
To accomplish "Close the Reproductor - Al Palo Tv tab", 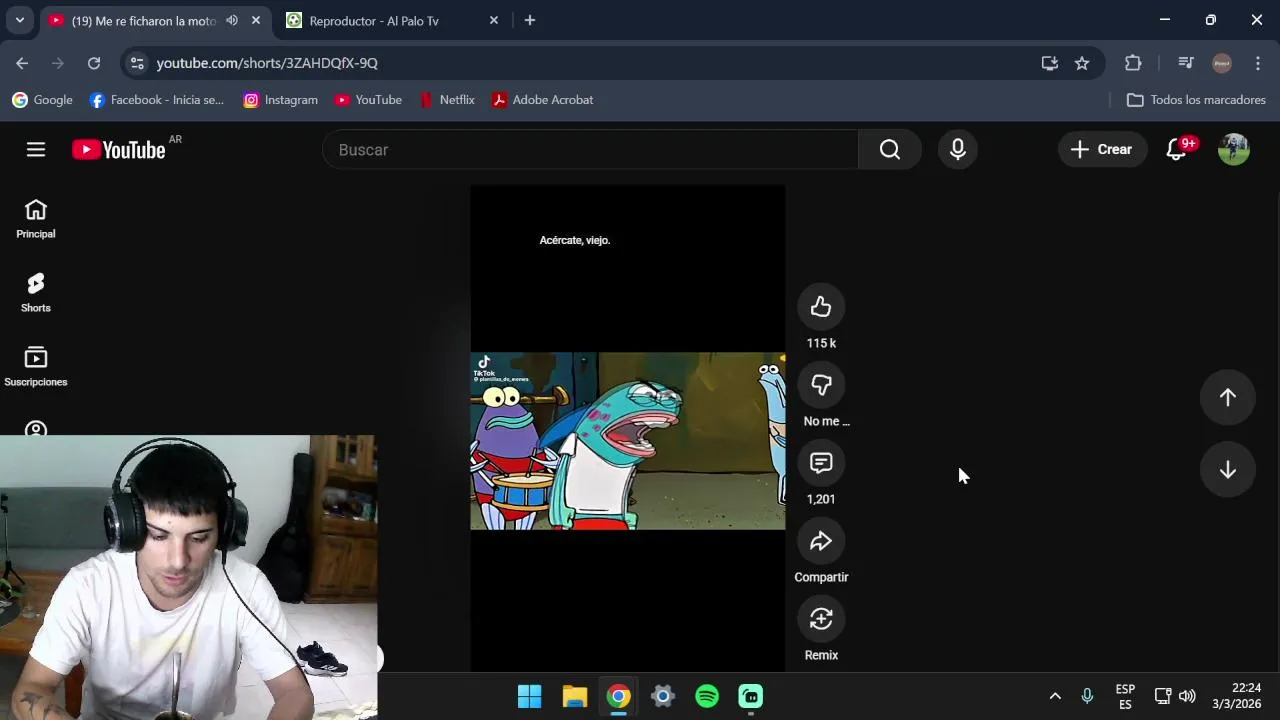I will click(493, 20).
